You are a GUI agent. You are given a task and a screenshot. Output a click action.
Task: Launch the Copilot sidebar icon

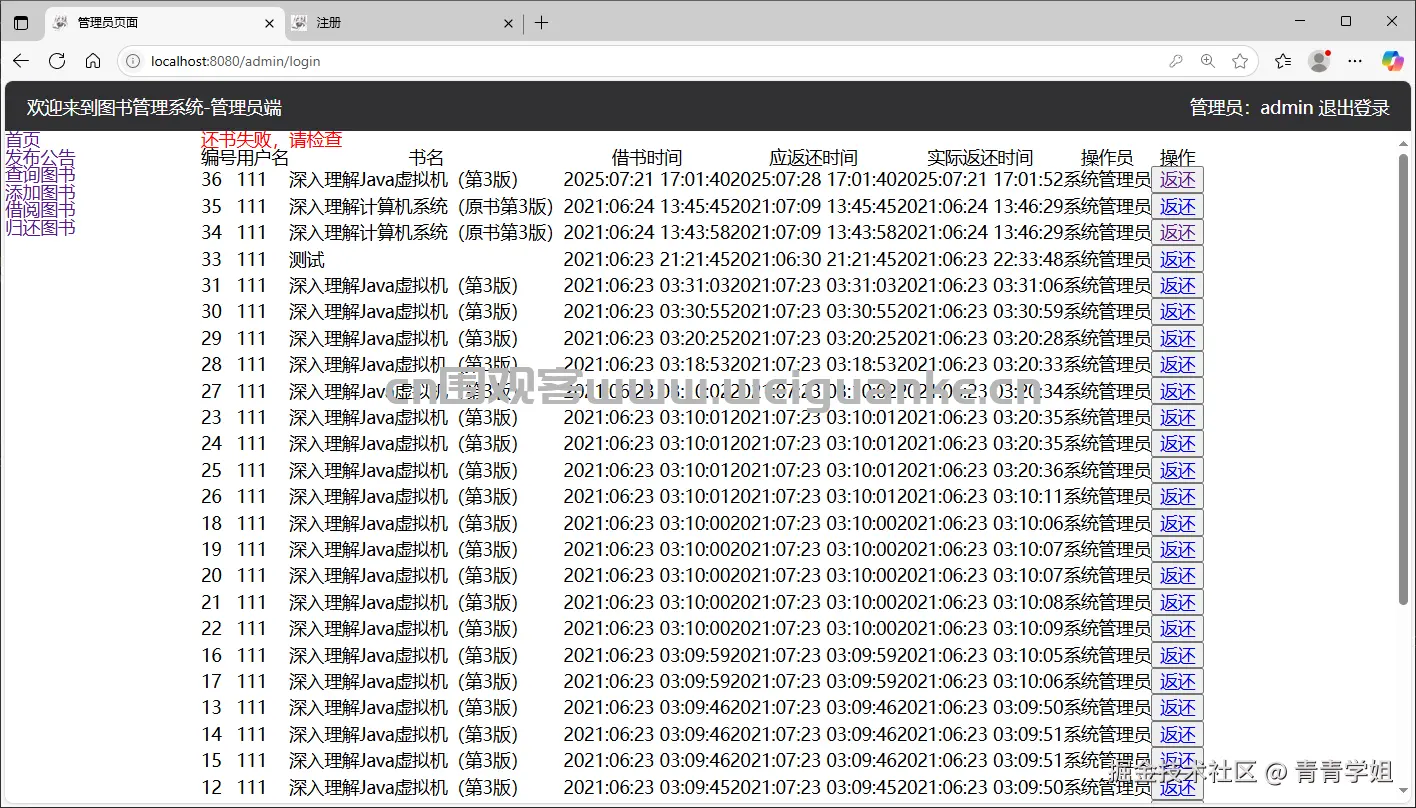coord(1392,61)
